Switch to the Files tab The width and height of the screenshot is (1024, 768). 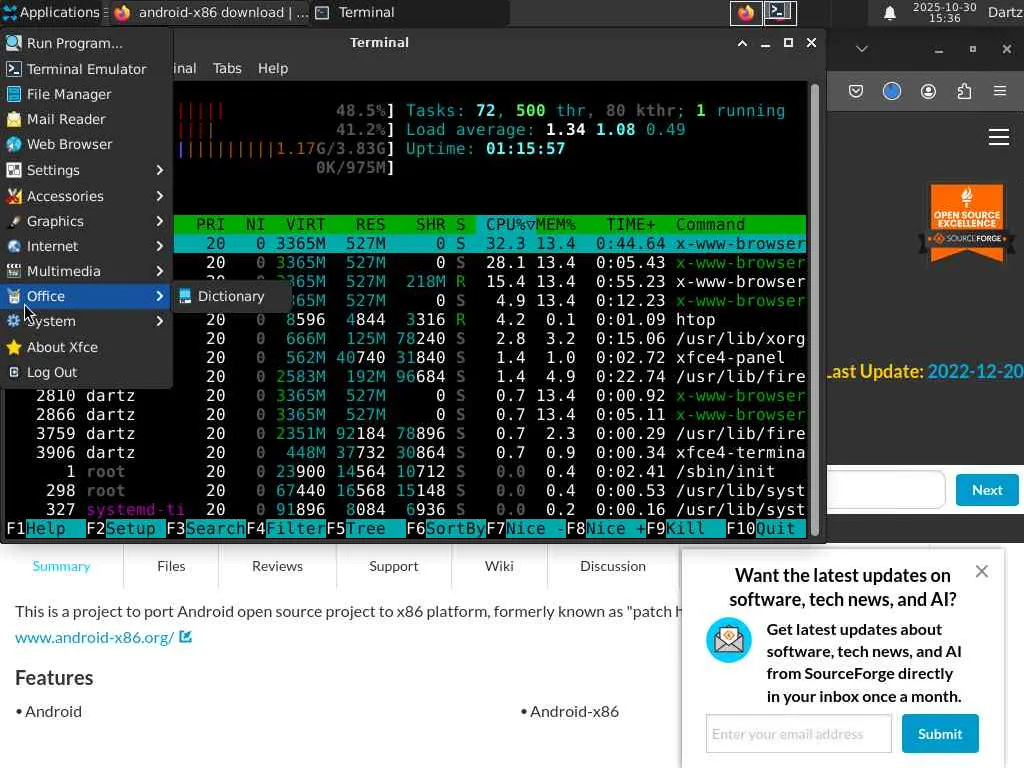171,566
